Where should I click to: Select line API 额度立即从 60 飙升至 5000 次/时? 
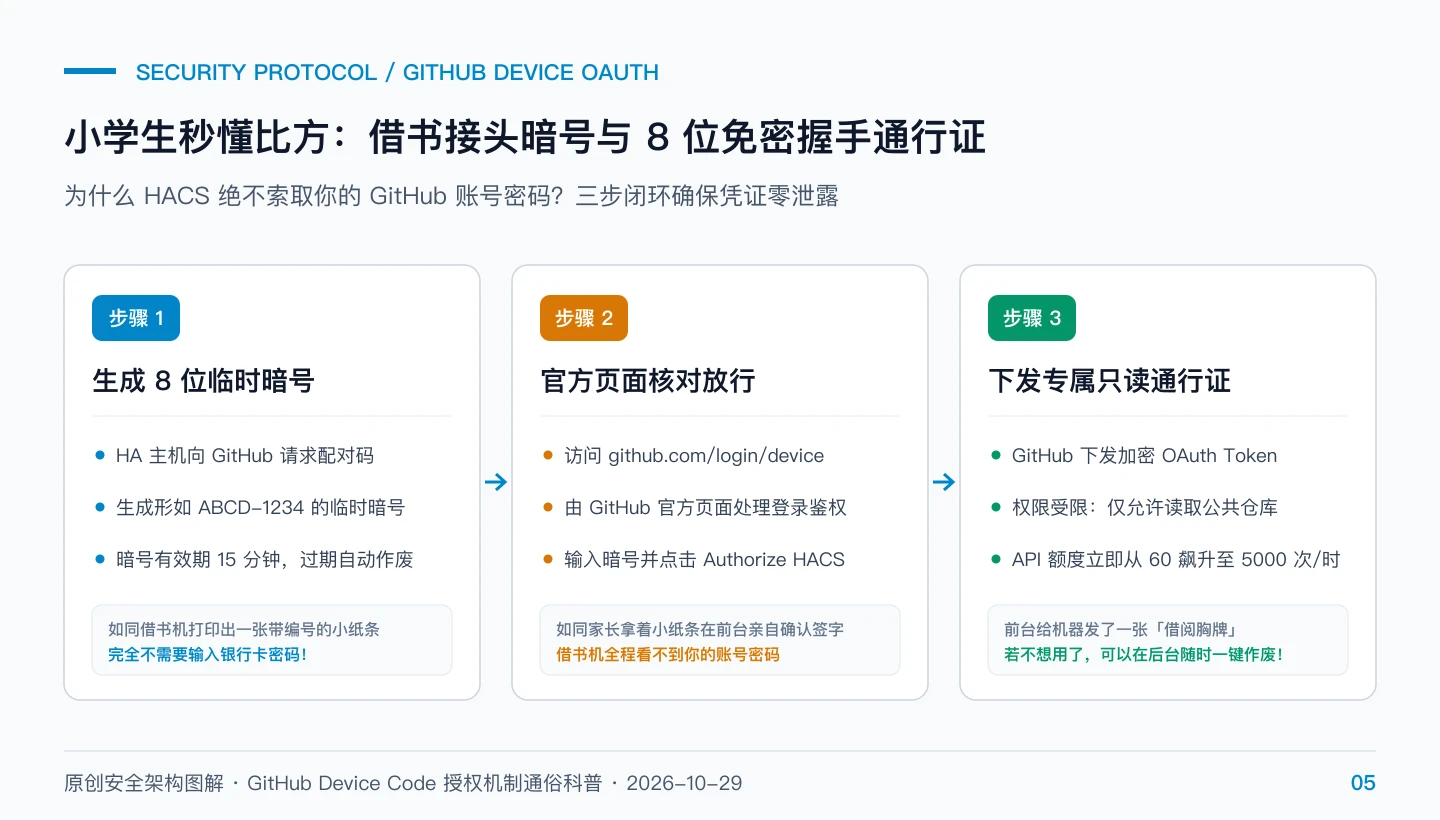click(x=1176, y=560)
